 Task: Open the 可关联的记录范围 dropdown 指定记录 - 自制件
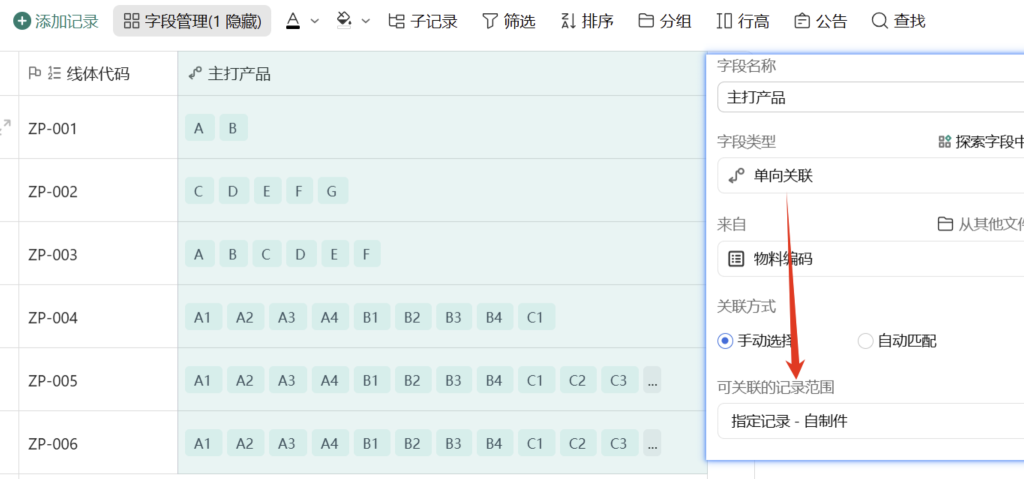click(x=870, y=421)
